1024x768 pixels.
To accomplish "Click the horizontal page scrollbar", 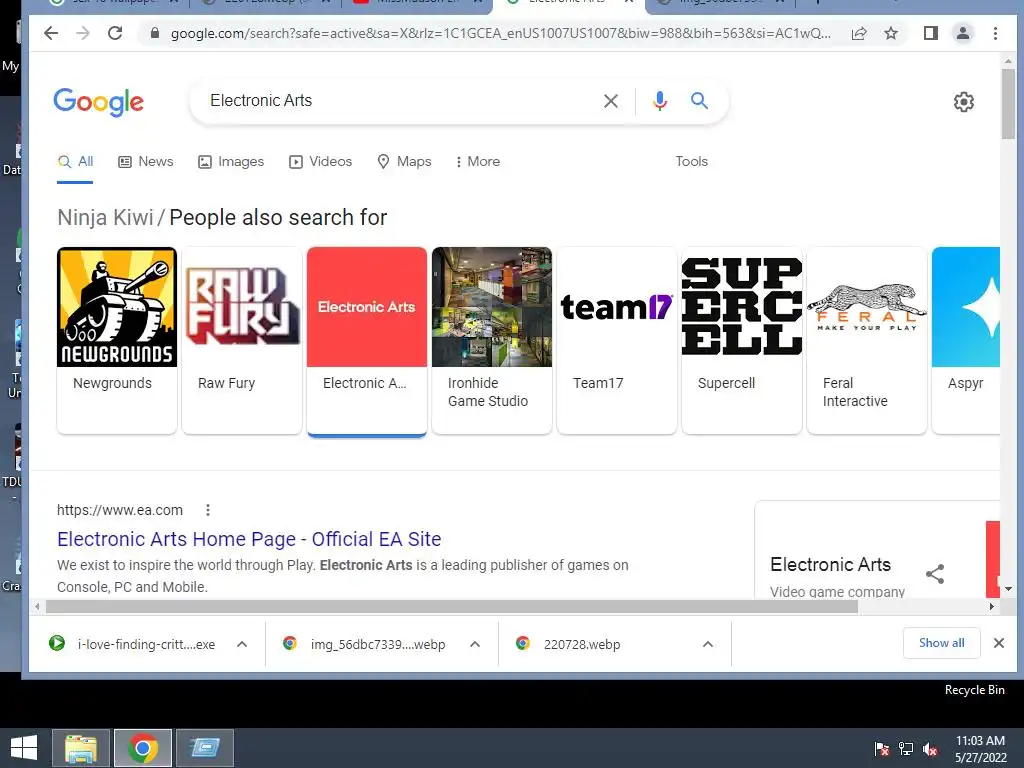I will pos(451,607).
